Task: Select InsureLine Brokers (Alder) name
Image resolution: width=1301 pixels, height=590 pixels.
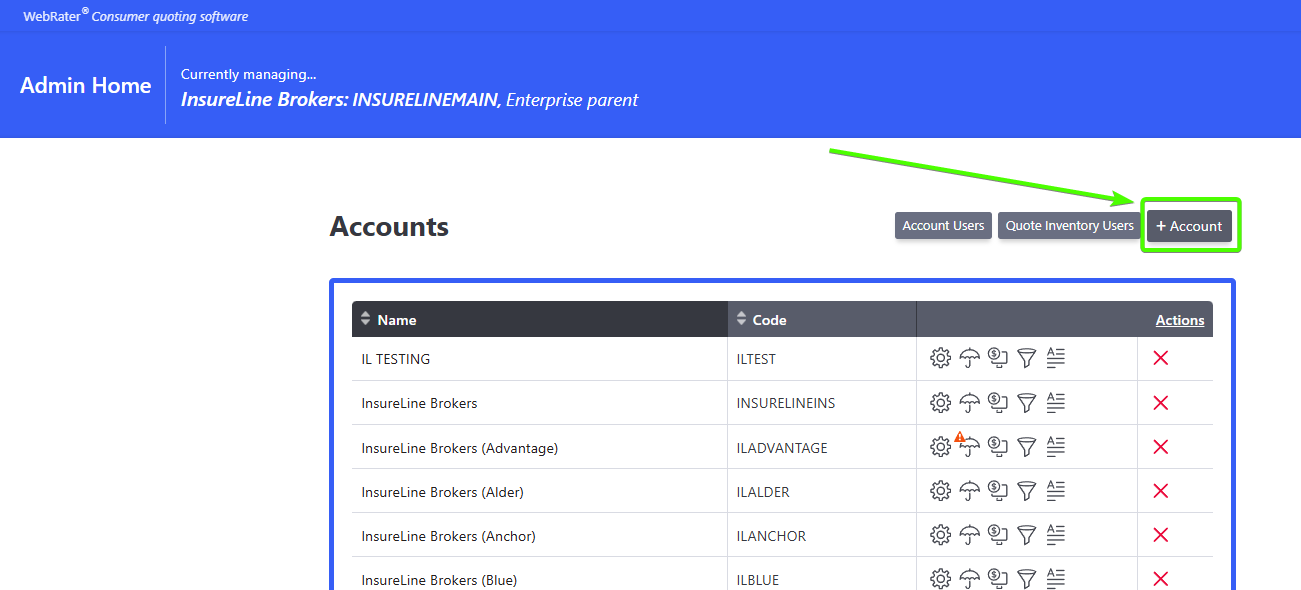Action: point(442,492)
